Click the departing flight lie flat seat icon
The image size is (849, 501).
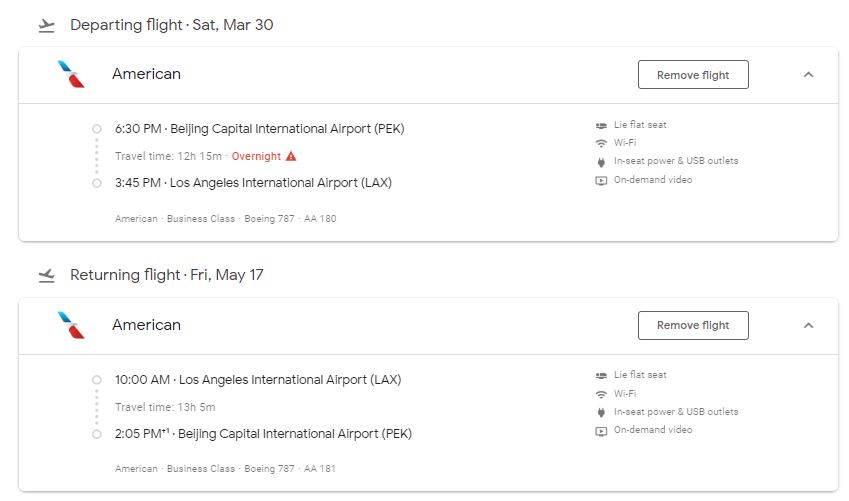click(601, 126)
